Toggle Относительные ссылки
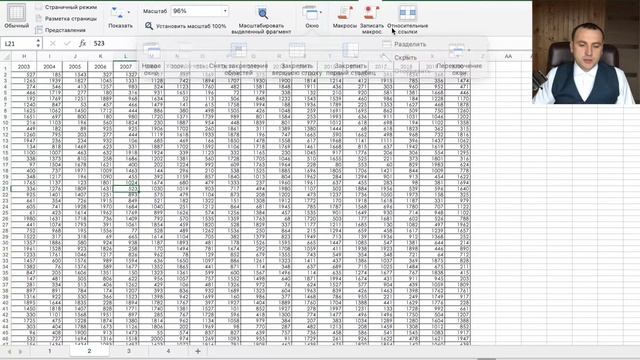 tap(407, 20)
